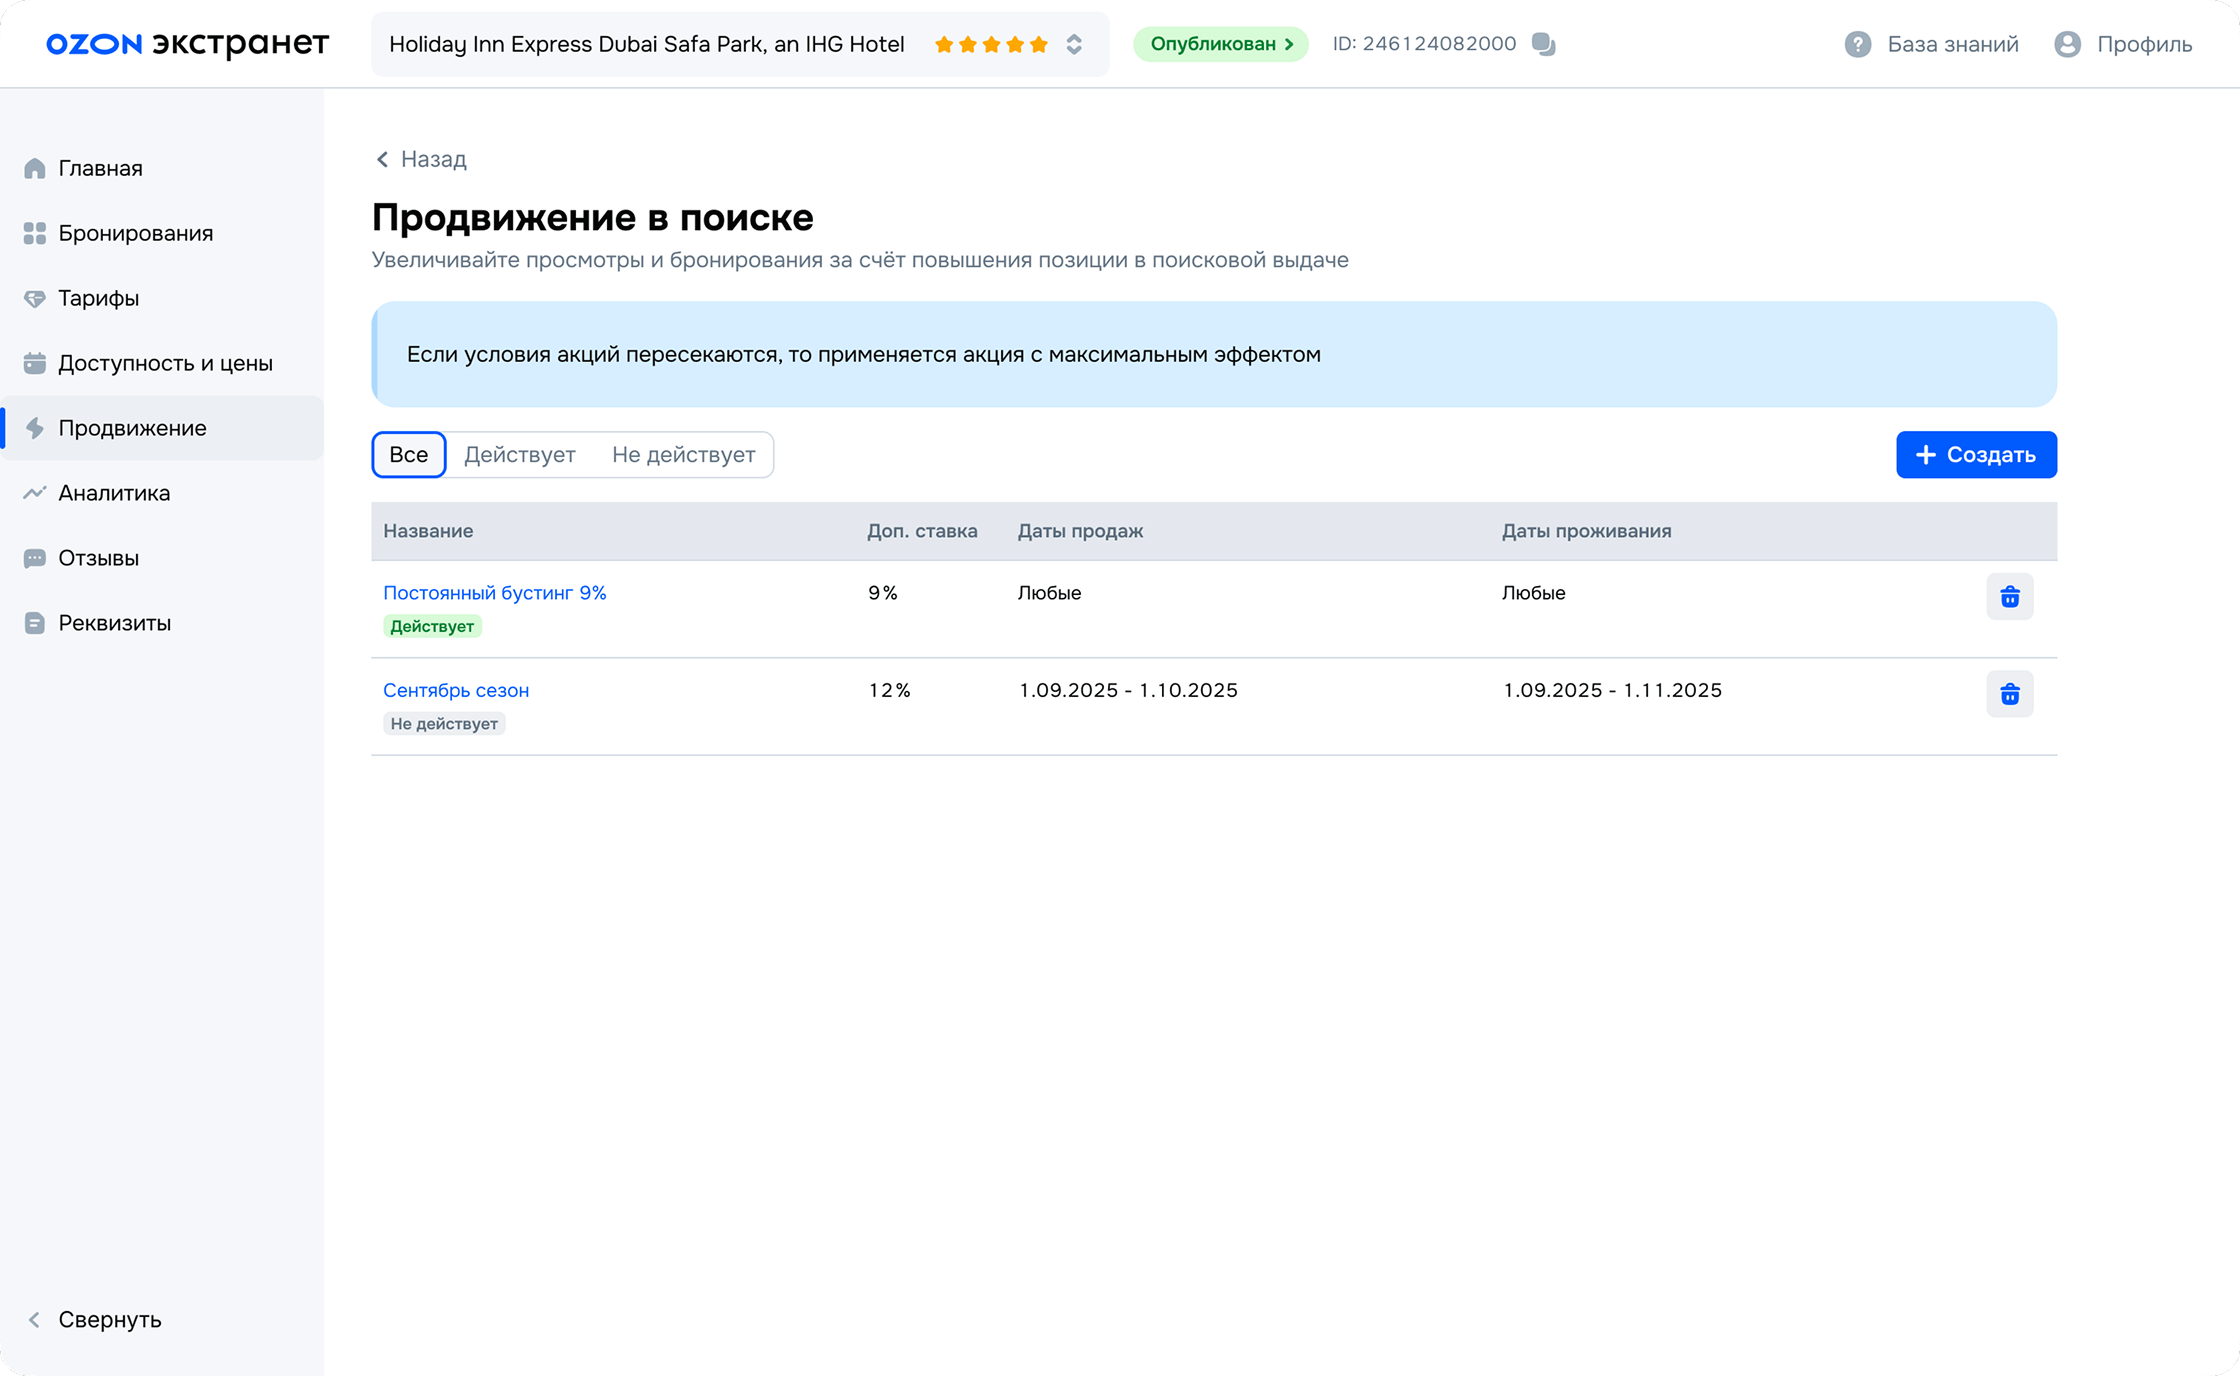Open the Сентябрь сезон promotion link

tap(456, 690)
